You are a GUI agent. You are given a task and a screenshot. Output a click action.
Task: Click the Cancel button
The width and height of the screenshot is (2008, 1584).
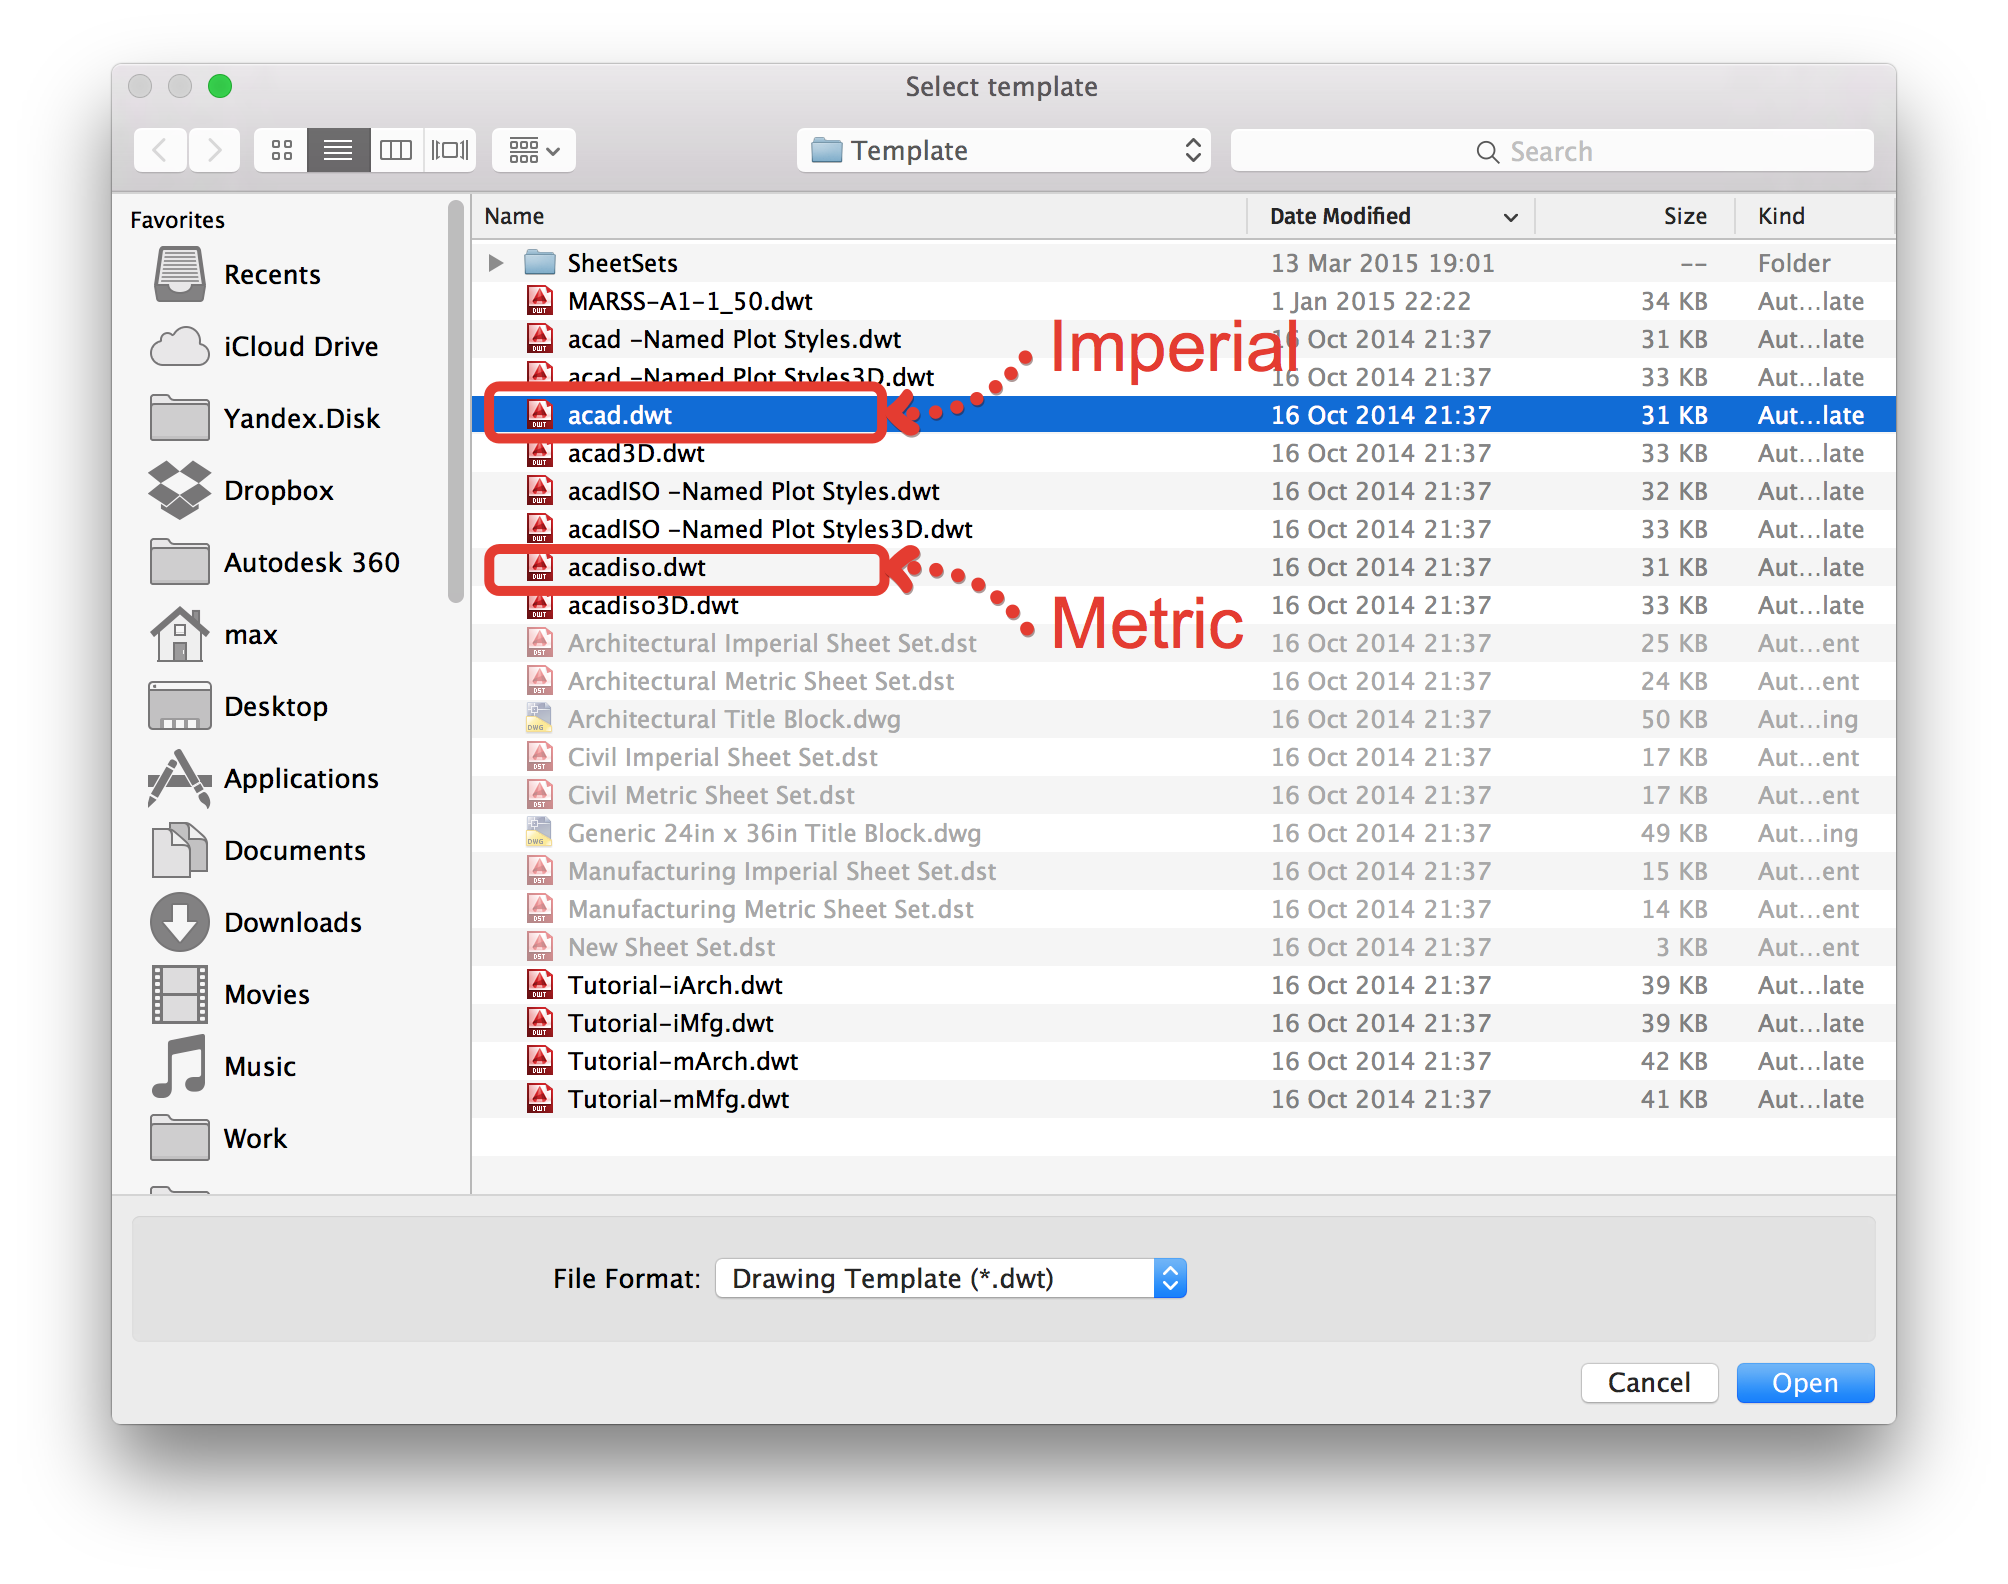coord(1648,1383)
